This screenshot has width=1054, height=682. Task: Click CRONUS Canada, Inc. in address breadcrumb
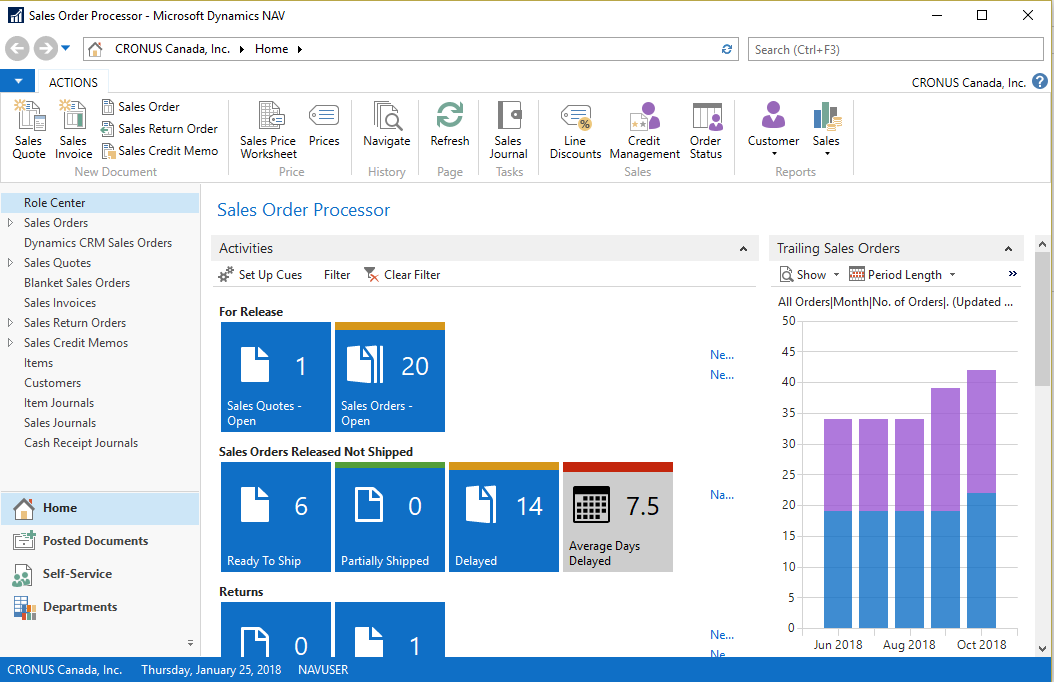(x=172, y=49)
